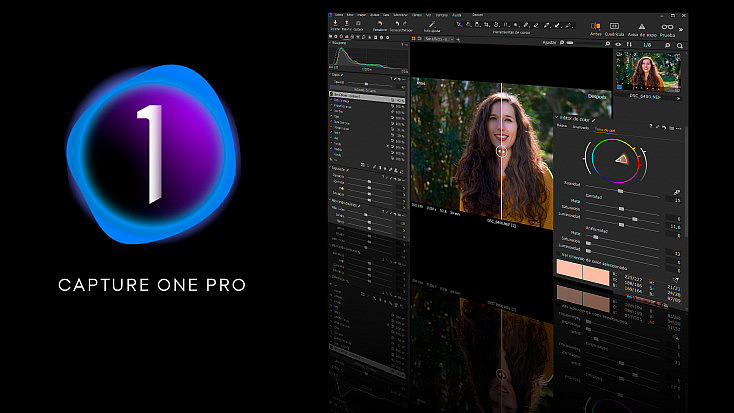
Task: Toggle the Aviso de expo warning
Action: point(642,30)
